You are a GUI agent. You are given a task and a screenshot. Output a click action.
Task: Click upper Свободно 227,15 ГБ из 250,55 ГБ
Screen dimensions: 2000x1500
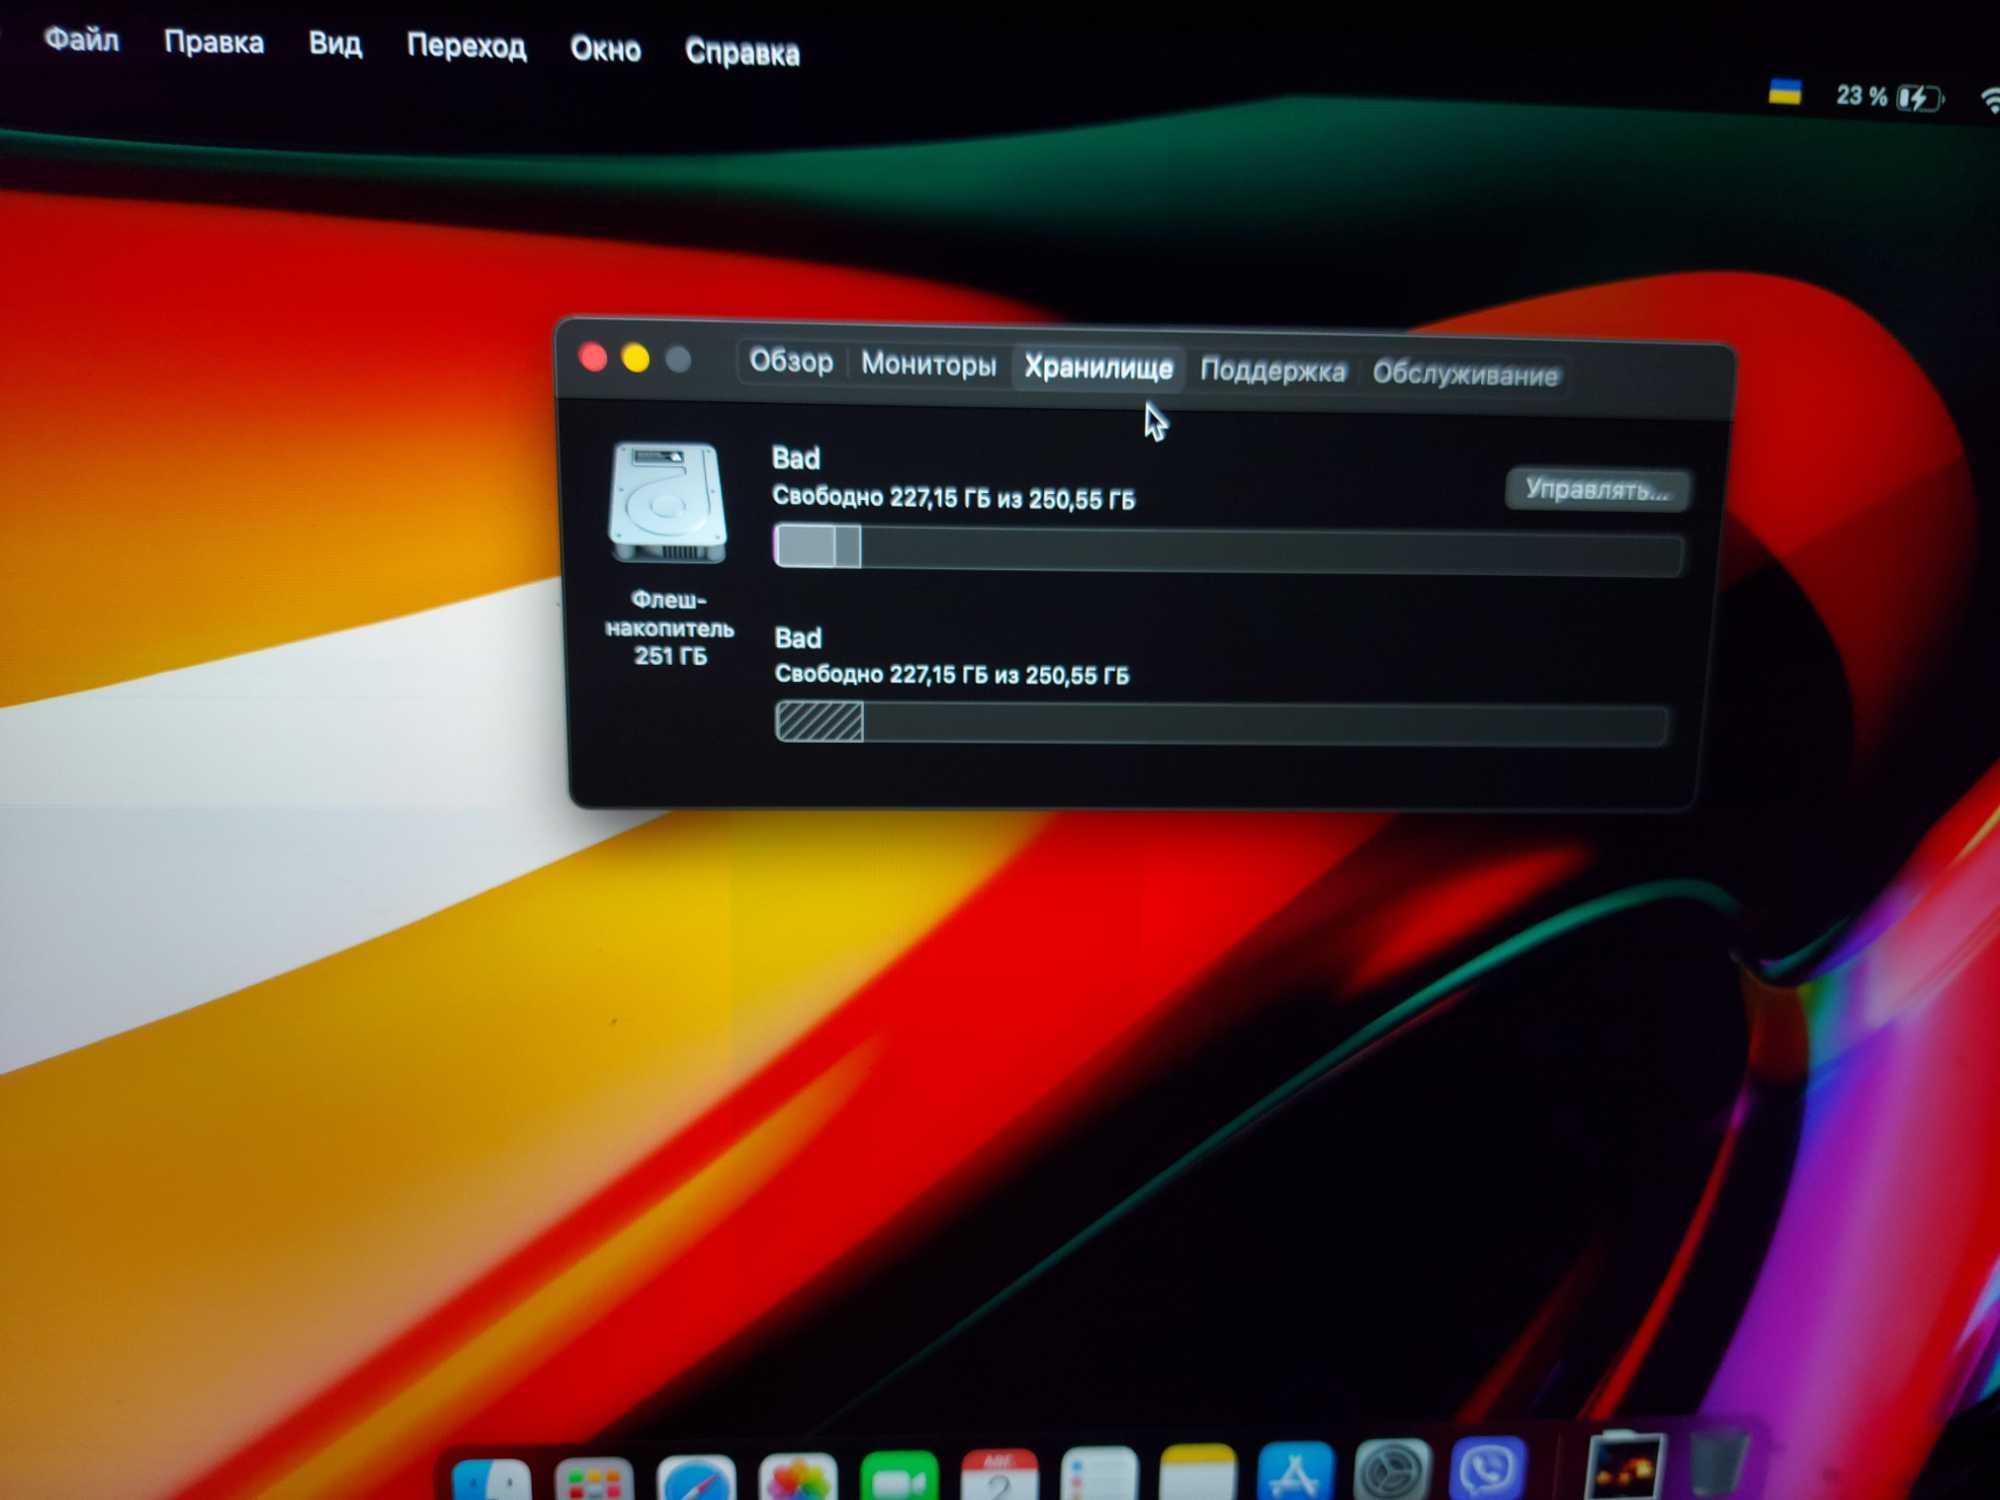coord(953,498)
